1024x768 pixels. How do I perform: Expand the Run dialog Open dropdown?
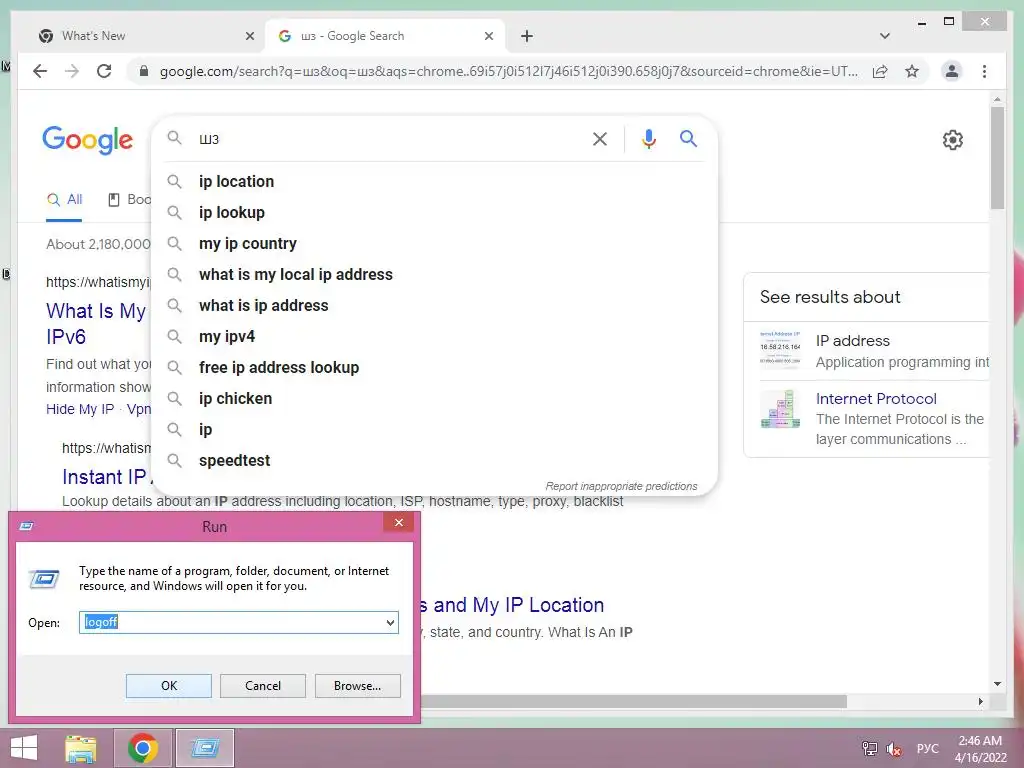(x=390, y=622)
